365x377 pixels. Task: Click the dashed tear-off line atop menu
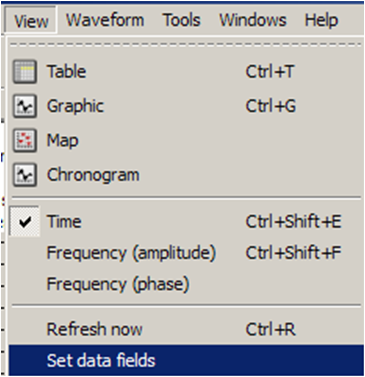pyautogui.click(x=186, y=44)
